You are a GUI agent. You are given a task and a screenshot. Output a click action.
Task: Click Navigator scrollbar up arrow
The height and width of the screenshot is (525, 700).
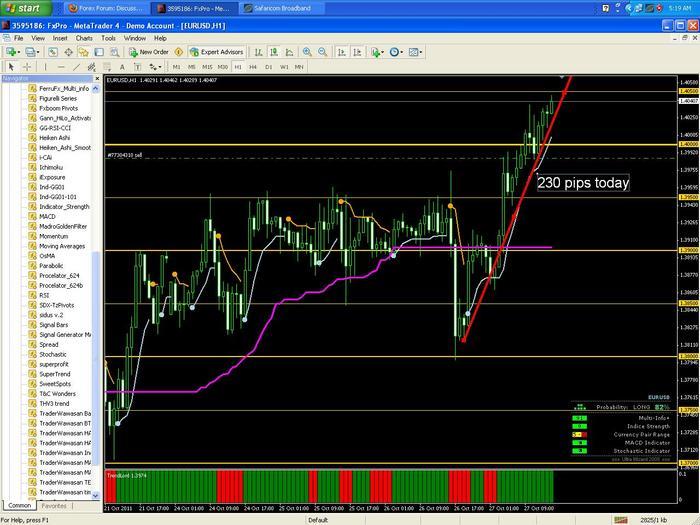click(x=96, y=89)
